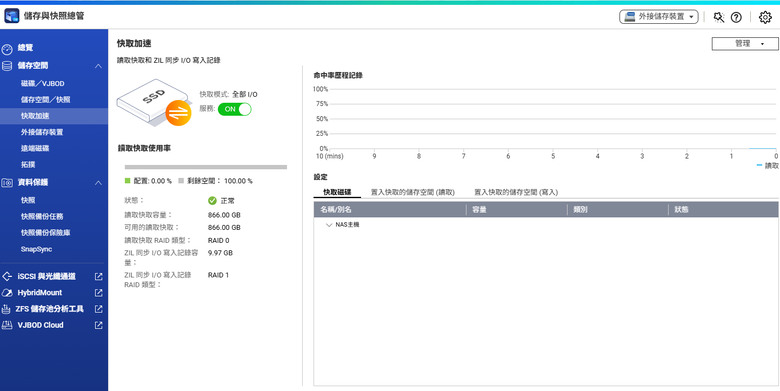Image resolution: width=780 pixels, height=391 pixels.
Task: Collapse the NAS主機 tree row
Action: [x=329, y=225]
